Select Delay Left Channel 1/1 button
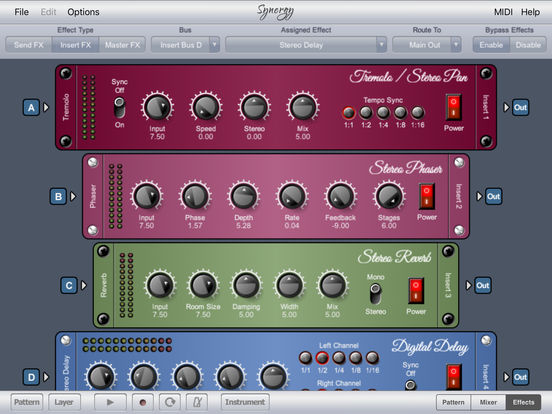 click(305, 358)
